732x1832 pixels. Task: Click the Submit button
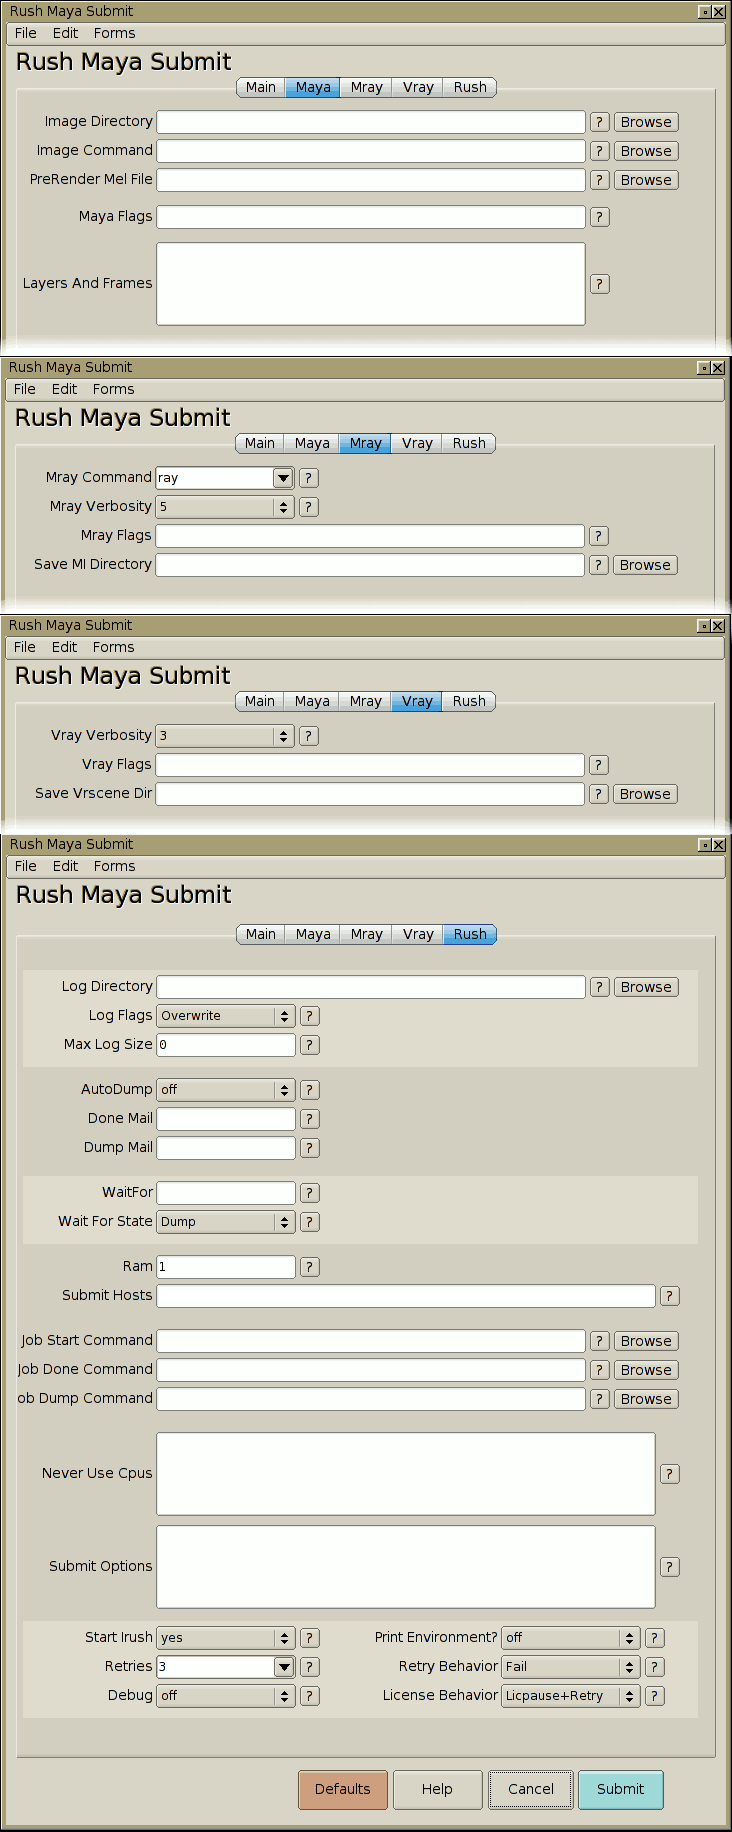coord(621,1789)
